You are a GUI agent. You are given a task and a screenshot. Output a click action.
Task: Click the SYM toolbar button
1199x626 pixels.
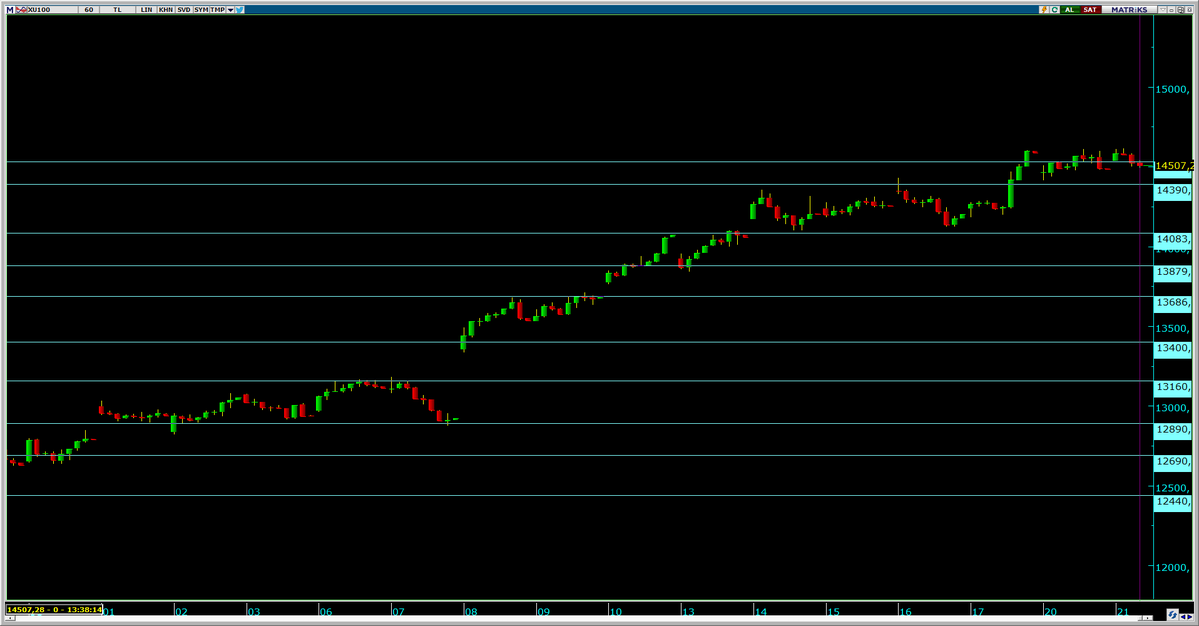coord(201,10)
